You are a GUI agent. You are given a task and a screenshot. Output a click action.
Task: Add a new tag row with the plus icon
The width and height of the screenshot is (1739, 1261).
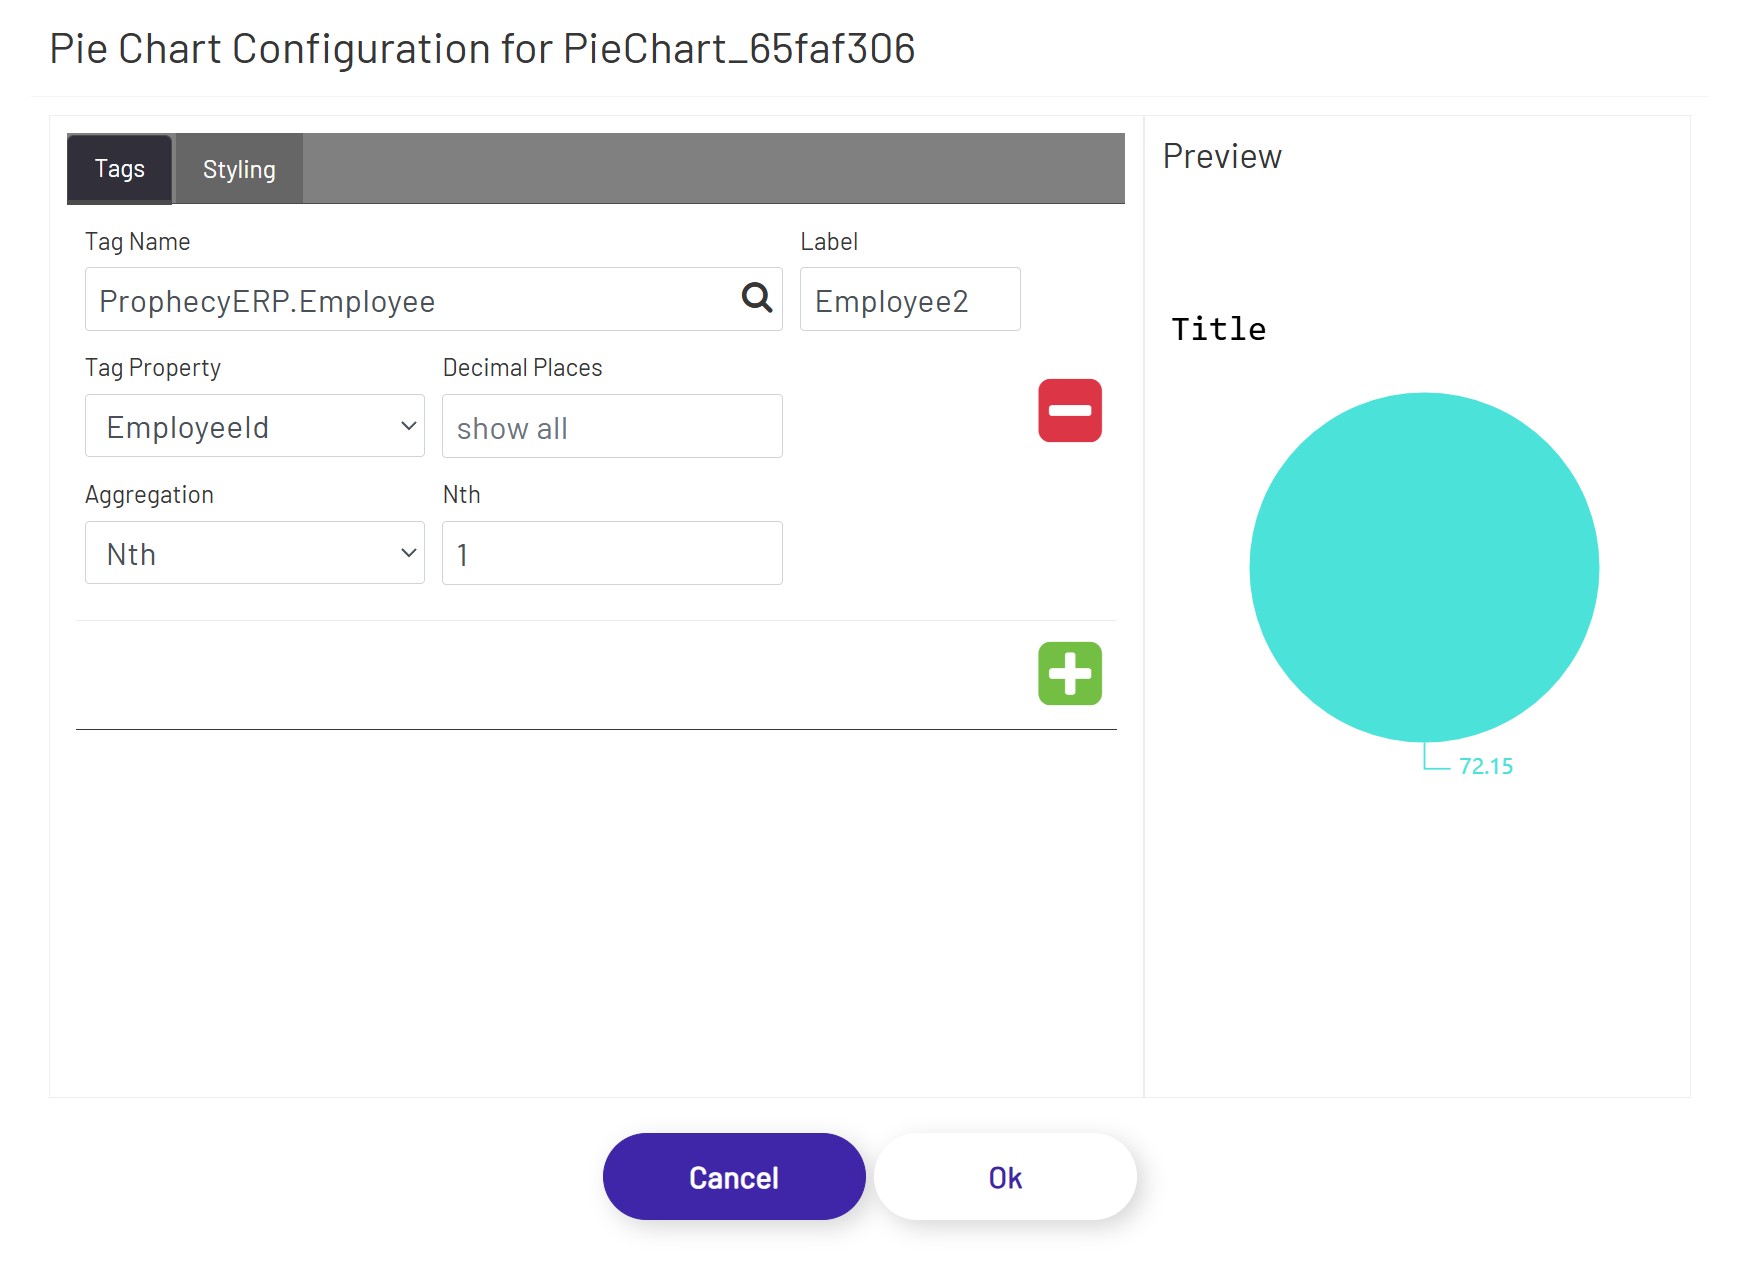(x=1069, y=674)
